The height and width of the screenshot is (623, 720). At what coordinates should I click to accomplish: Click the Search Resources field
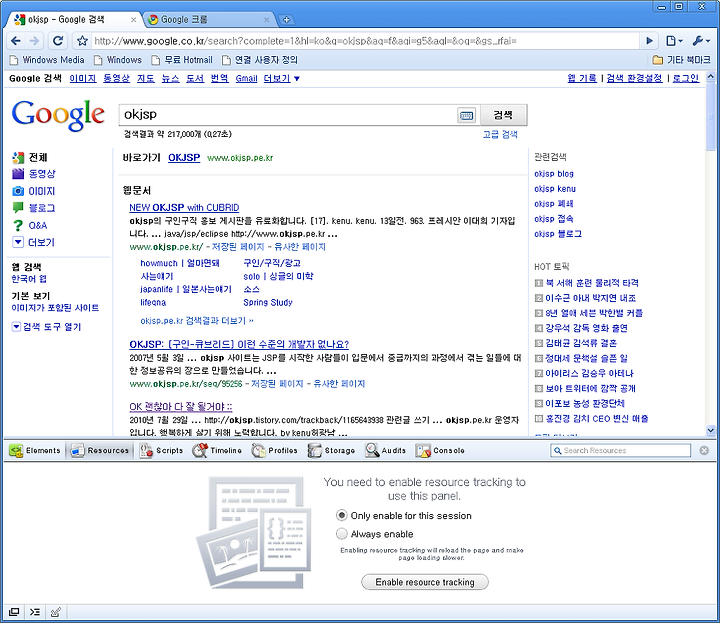pyautogui.click(x=620, y=450)
